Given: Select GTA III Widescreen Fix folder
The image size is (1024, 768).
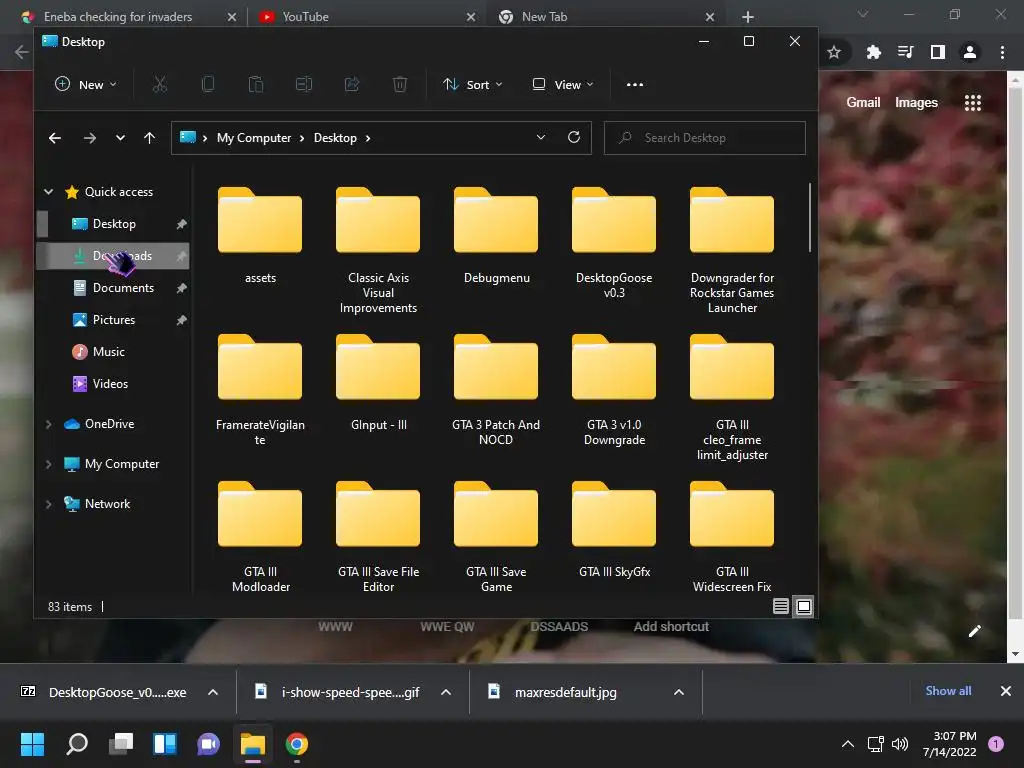Looking at the screenshot, I should 732,537.
